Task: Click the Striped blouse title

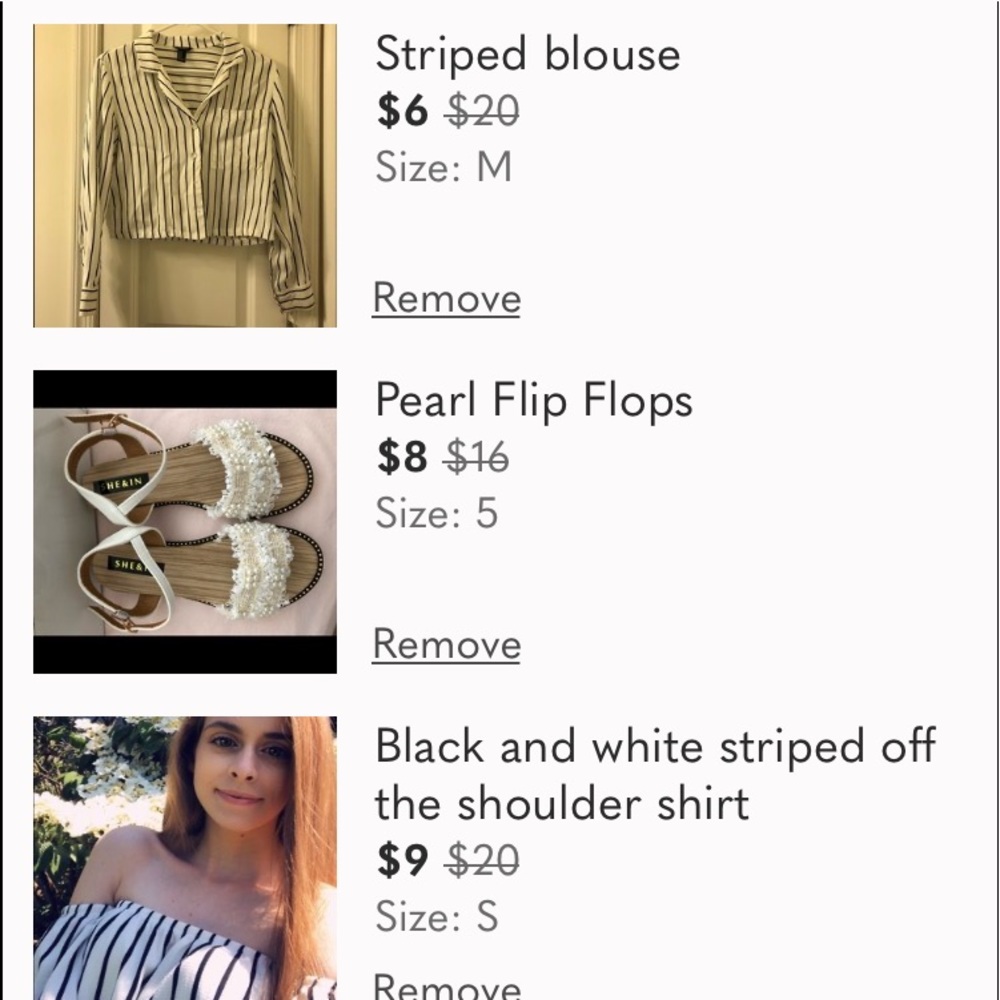Action: click(x=527, y=54)
